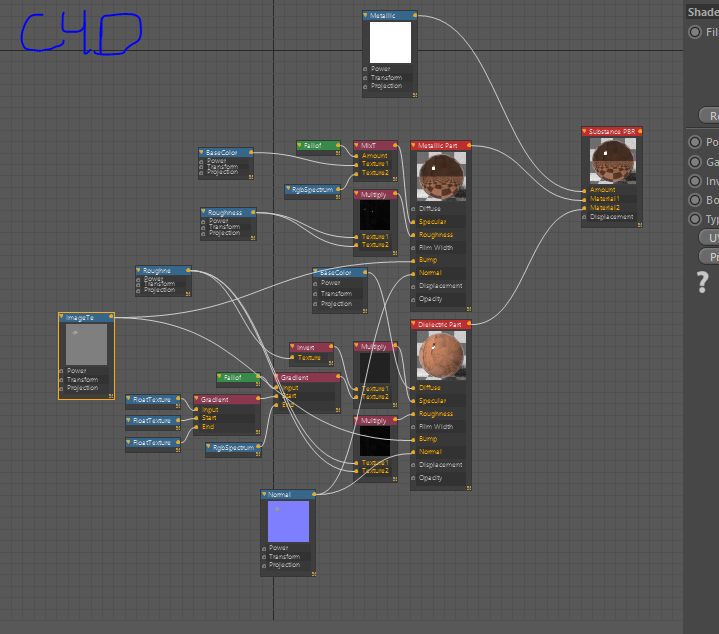Click the Substance PBR Amount input port
This screenshot has width=719, height=634.
point(584,191)
